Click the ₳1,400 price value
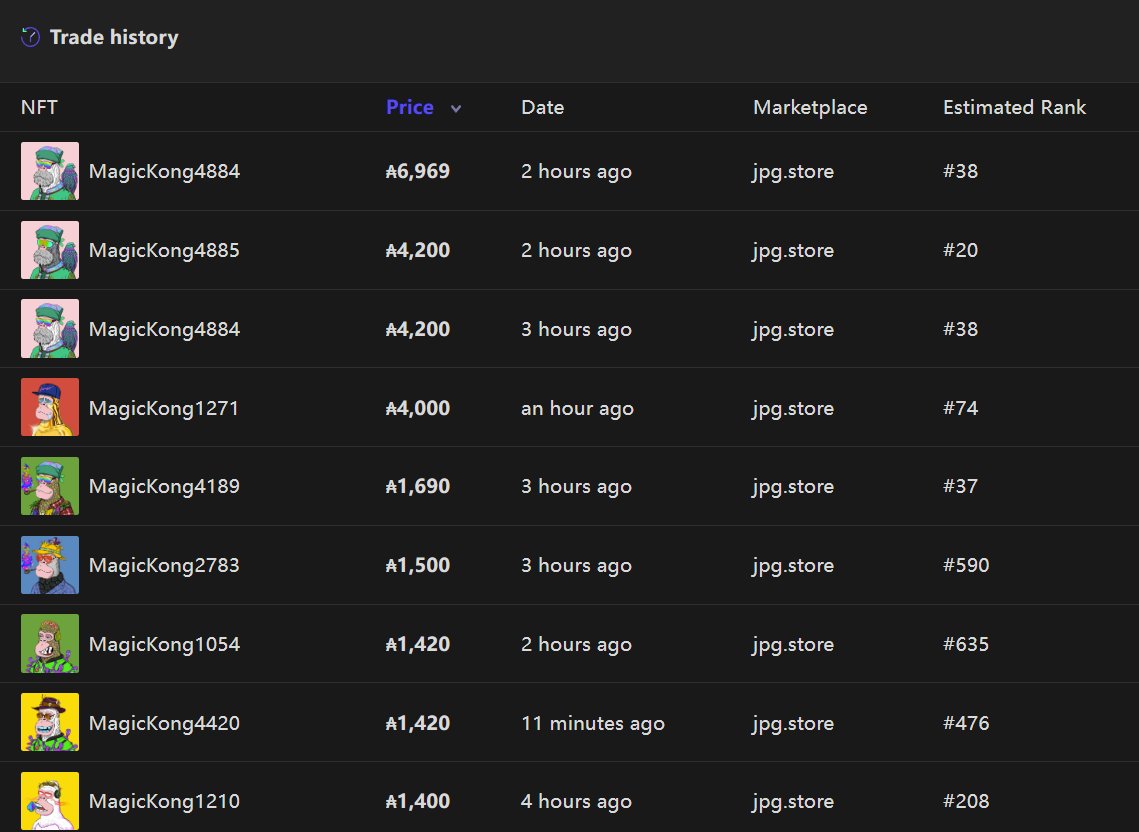 coord(418,801)
